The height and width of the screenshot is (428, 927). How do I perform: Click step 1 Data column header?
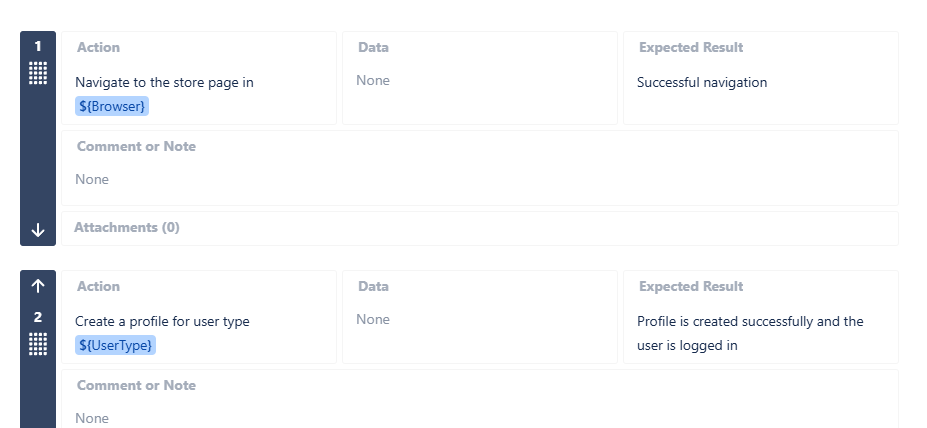[x=373, y=47]
